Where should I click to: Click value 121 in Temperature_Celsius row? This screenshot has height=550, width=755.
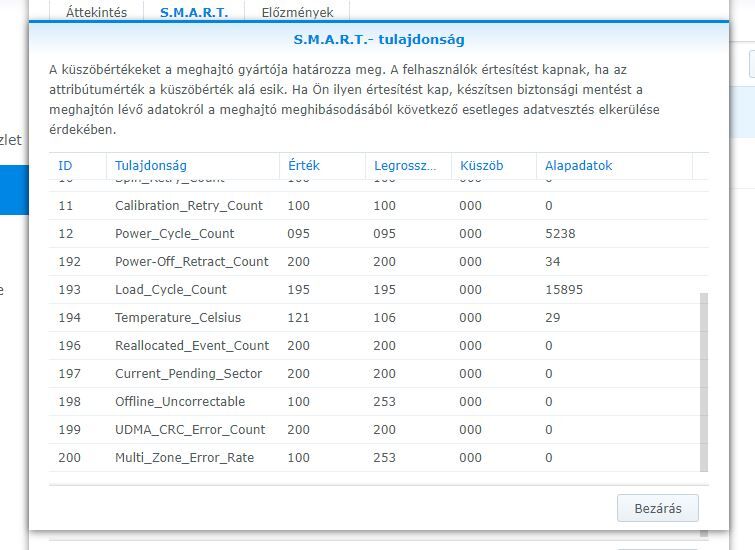coord(299,317)
